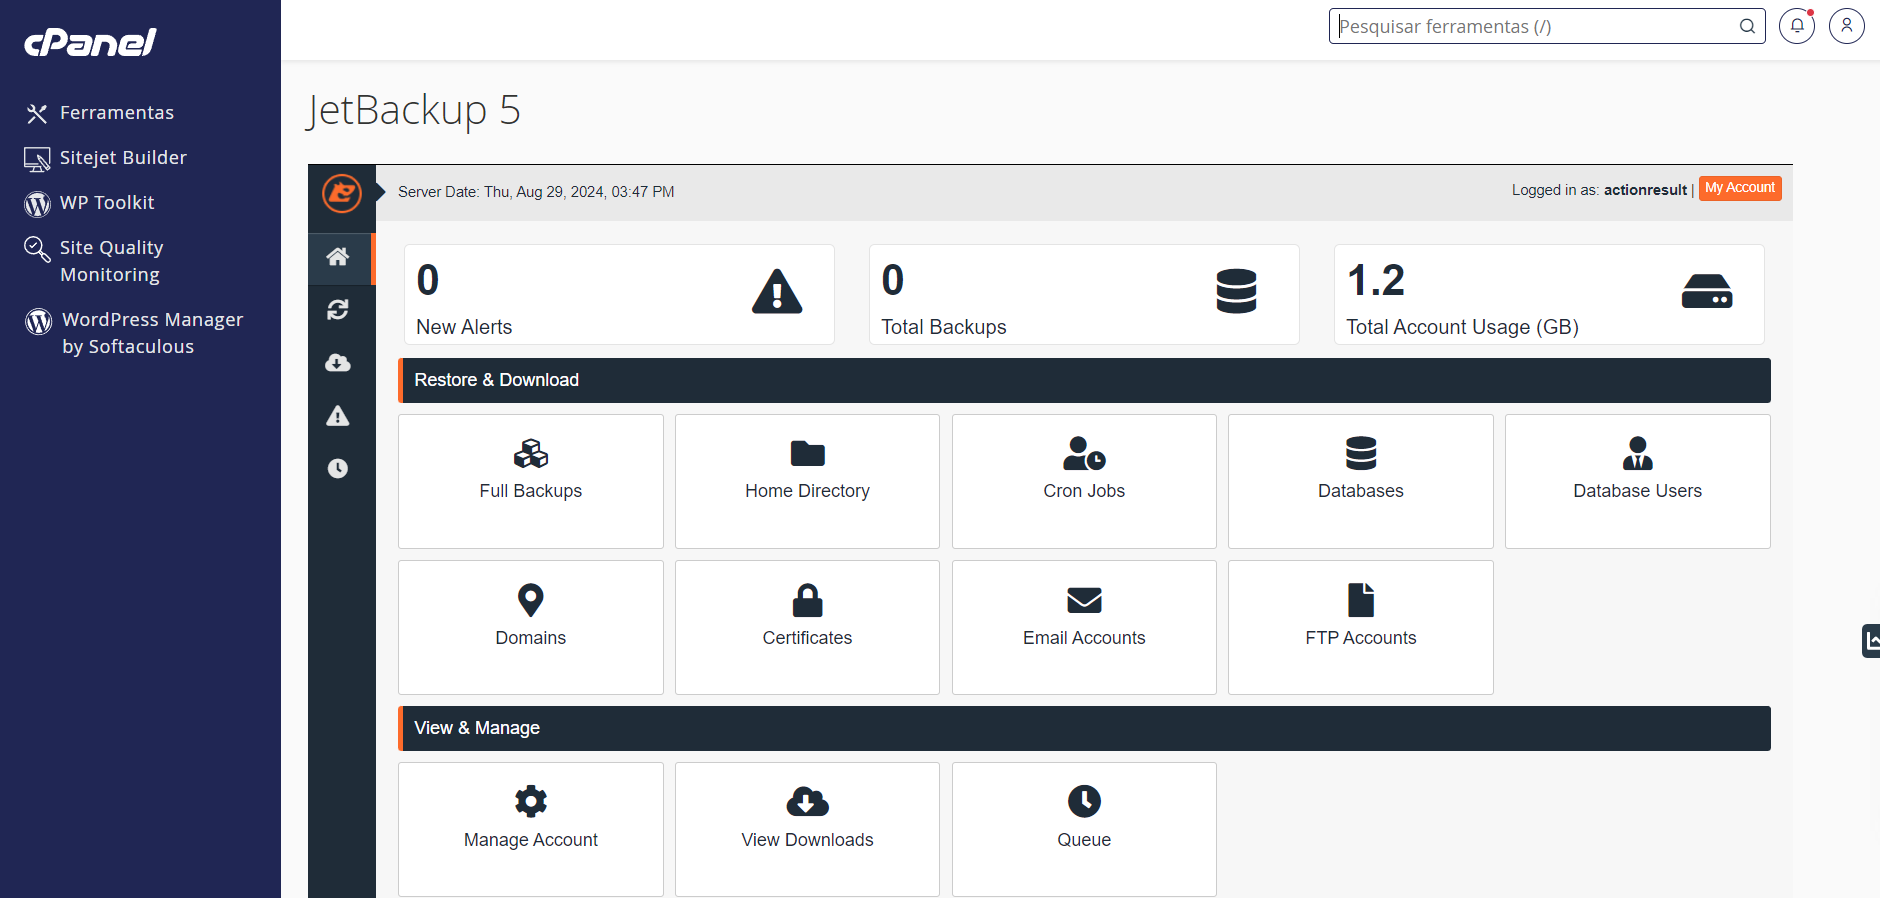The image size is (1880, 898).
Task: Click the warning triangle in New Alerts
Action: coord(777,292)
